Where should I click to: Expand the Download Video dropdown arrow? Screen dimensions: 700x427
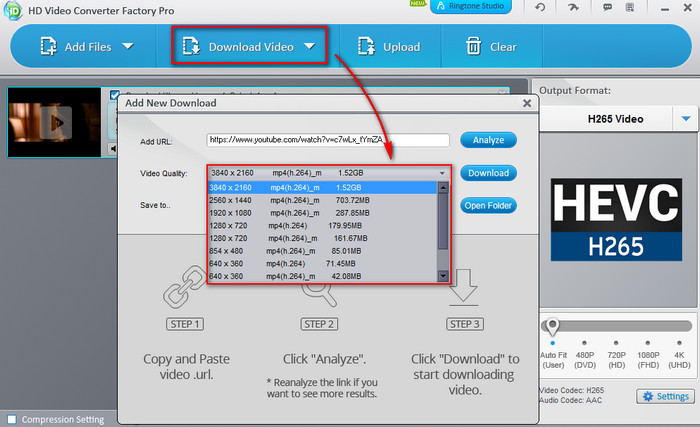pyautogui.click(x=309, y=46)
